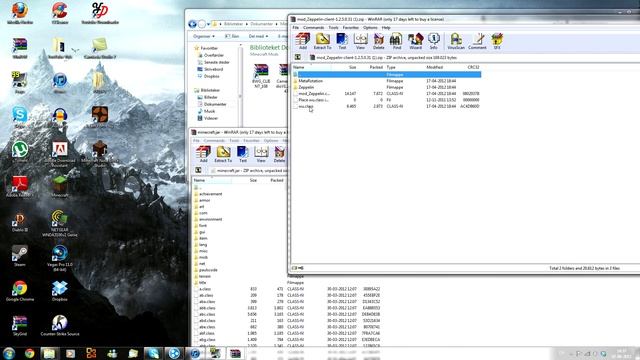This screenshot has width=640, height=360.
Task: Click Extract To in minecraft.jar WinRAR window
Action: tap(223, 154)
